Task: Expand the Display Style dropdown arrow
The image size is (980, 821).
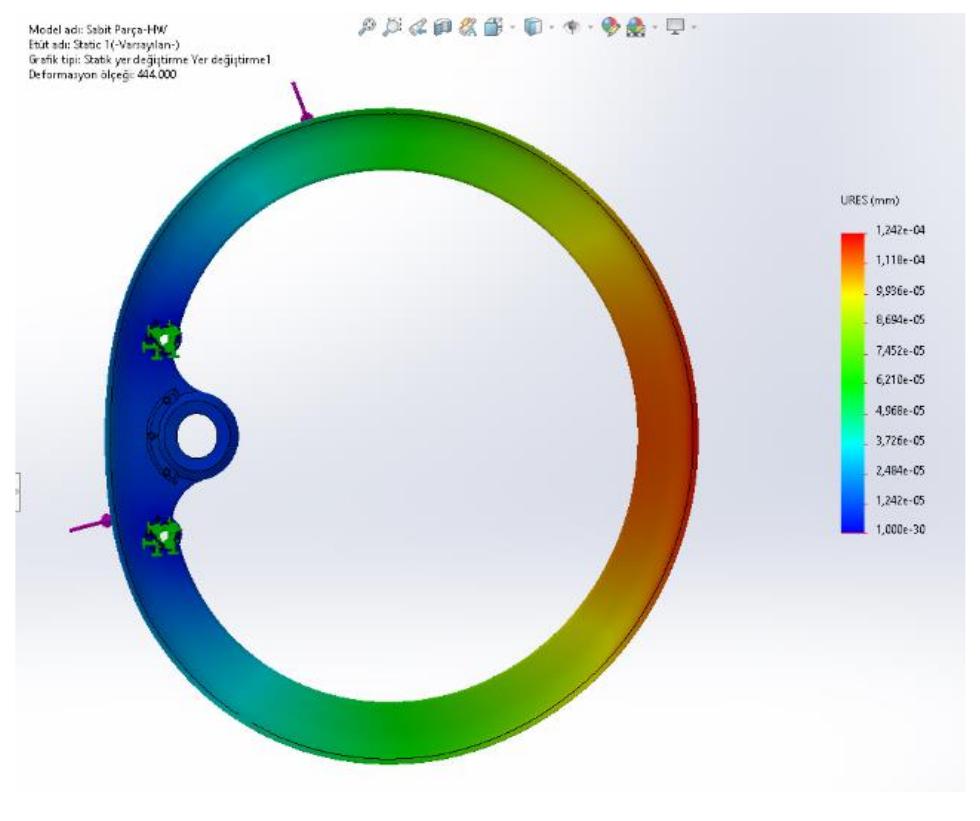Action: point(551,27)
